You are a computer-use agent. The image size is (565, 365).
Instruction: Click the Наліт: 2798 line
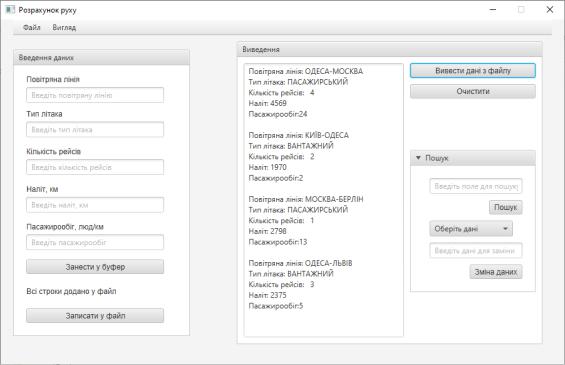point(268,231)
